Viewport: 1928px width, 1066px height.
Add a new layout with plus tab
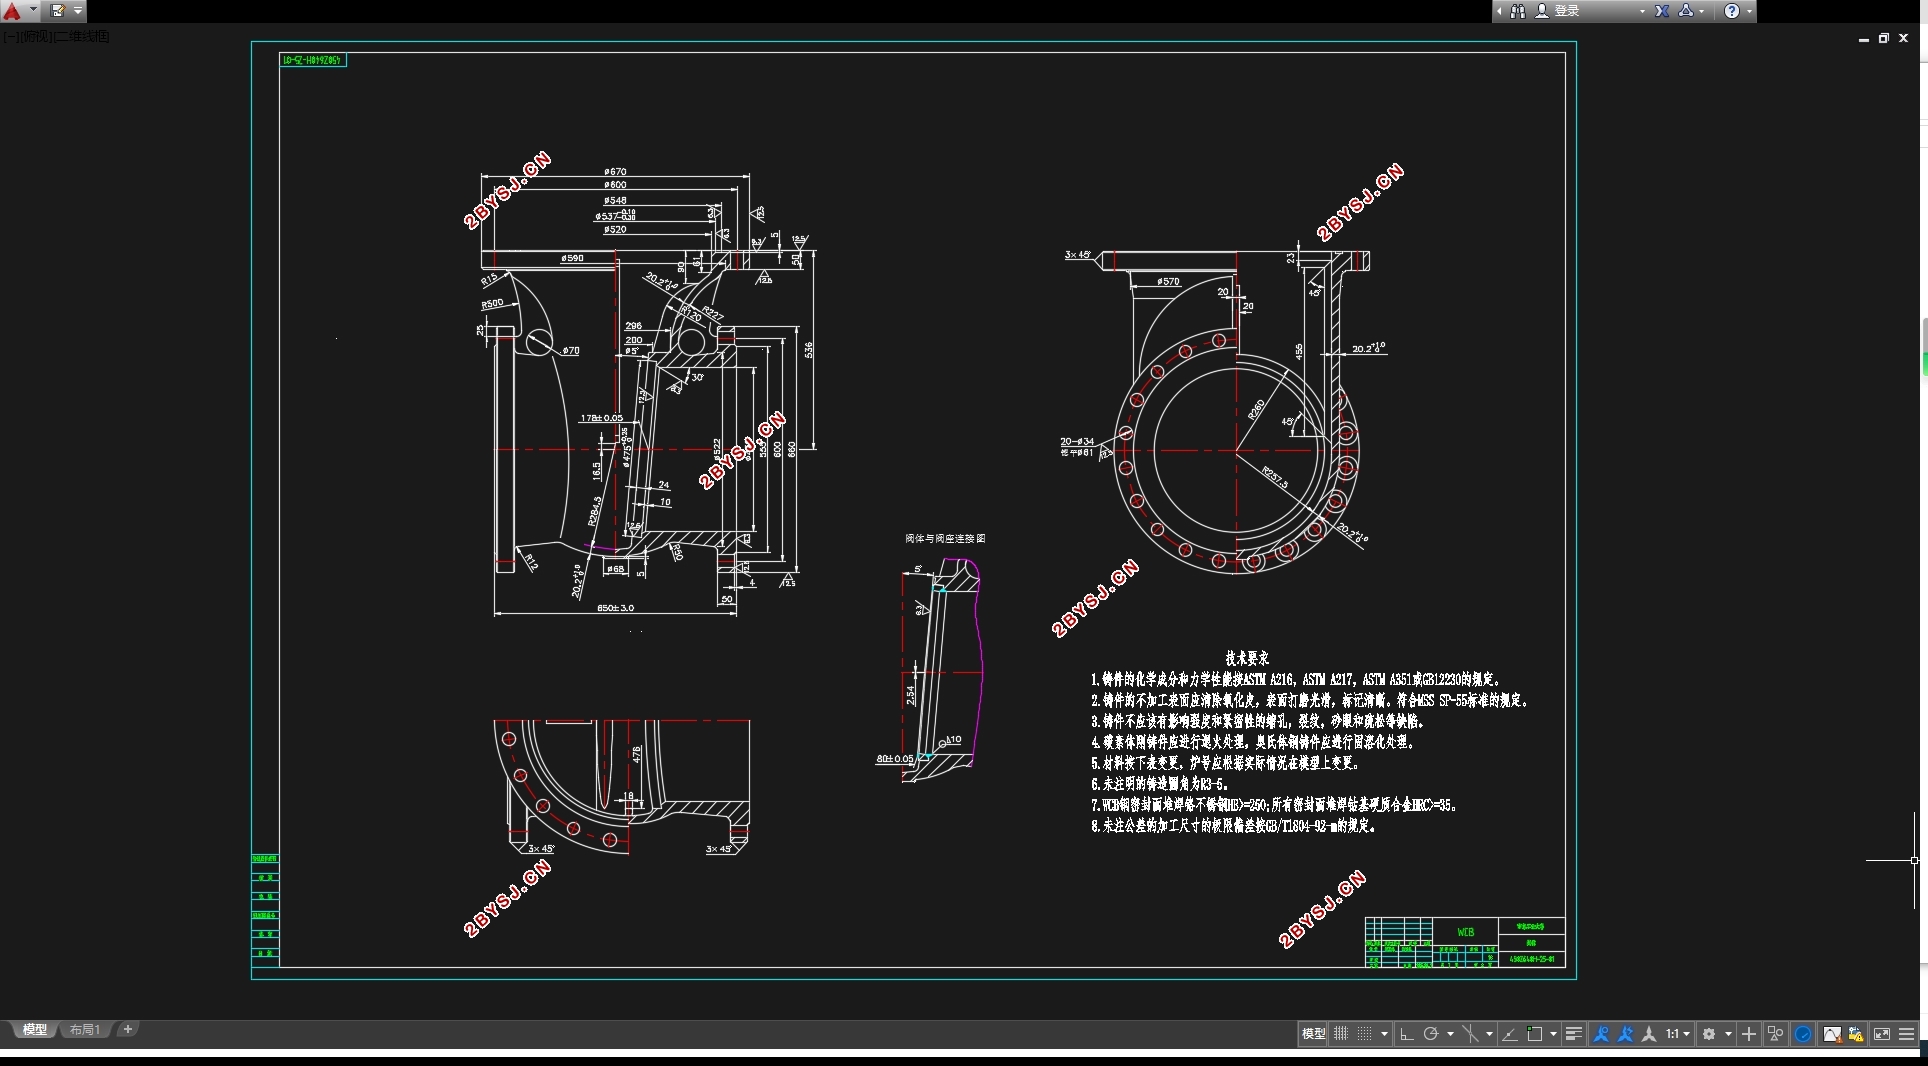coord(127,1029)
